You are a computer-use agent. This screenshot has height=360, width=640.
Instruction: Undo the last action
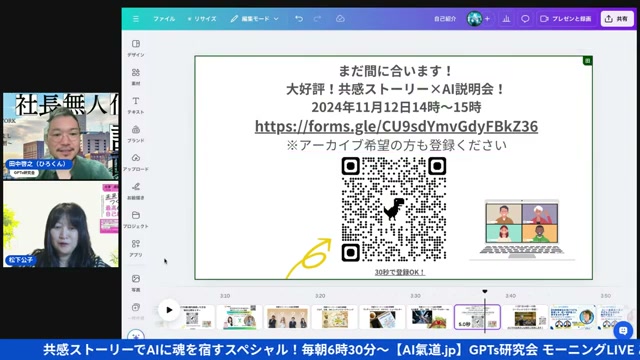(299, 19)
